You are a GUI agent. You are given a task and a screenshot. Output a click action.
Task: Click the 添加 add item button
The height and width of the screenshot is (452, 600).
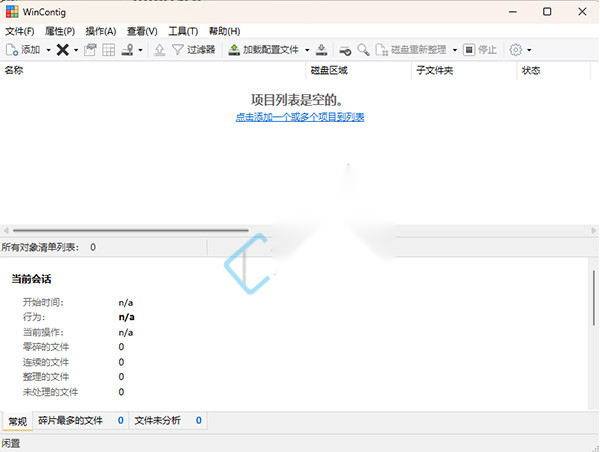[x=23, y=50]
